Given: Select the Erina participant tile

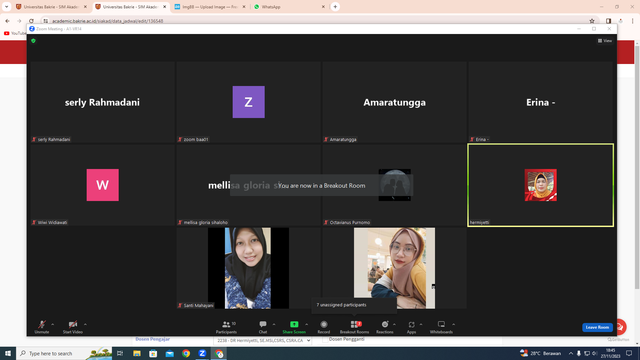Looking at the screenshot, I should (x=540, y=102).
